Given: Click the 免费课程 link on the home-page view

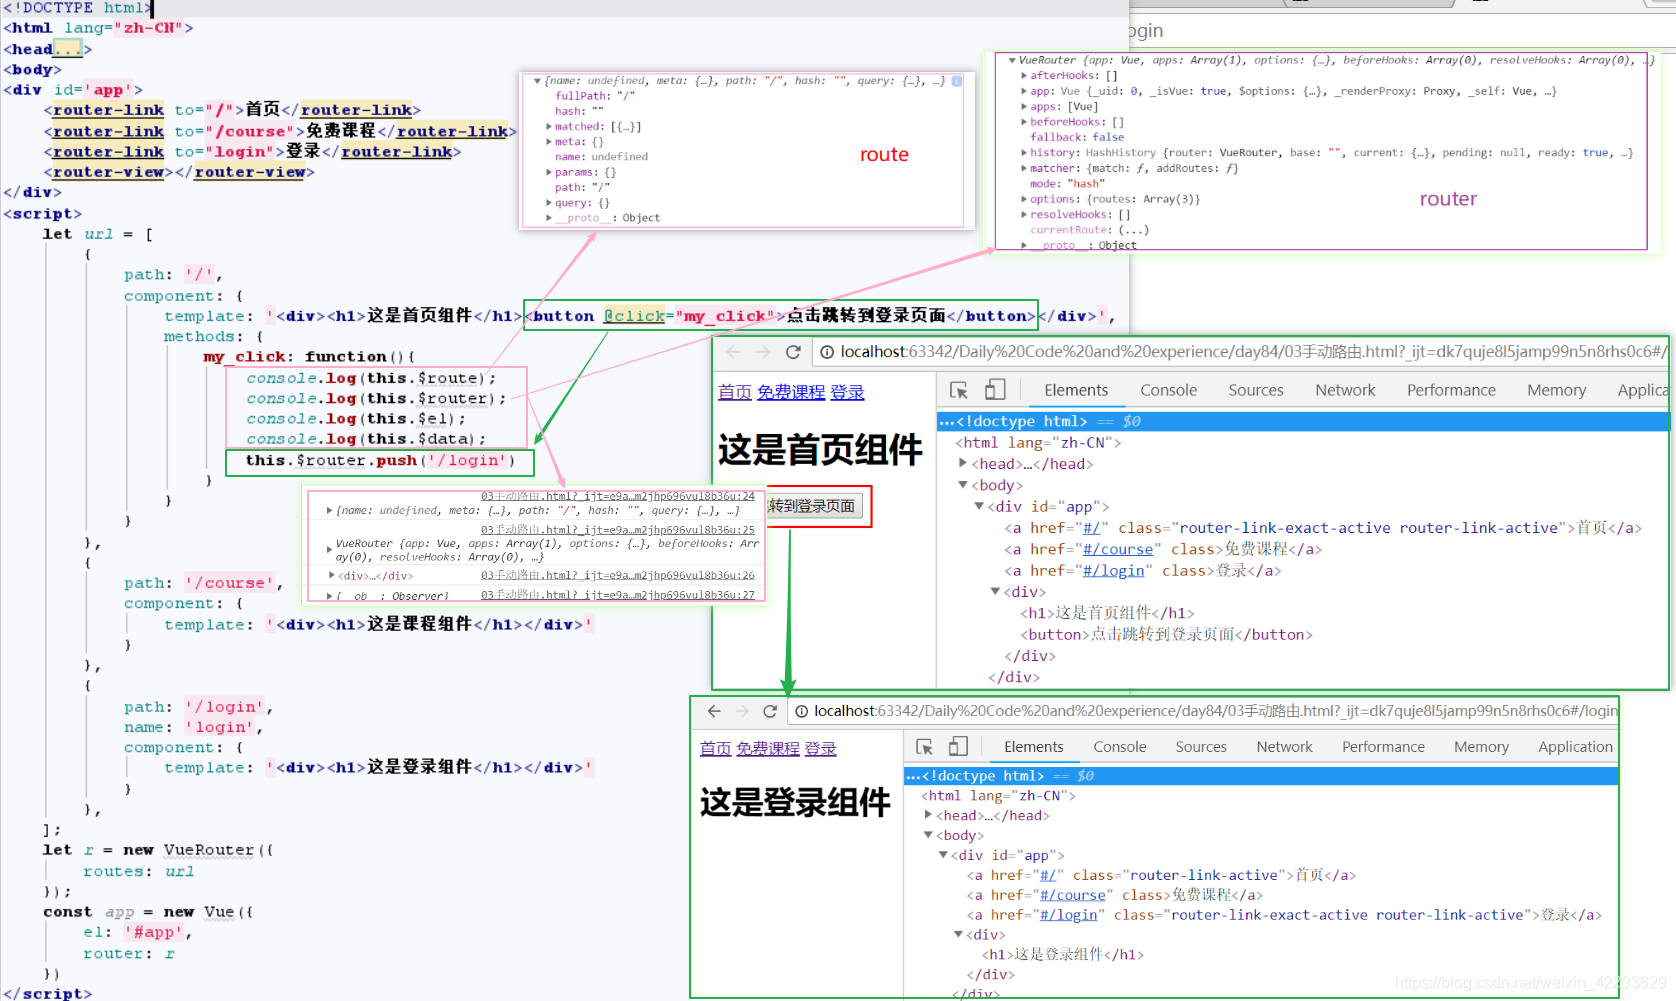Looking at the screenshot, I should 791,393.
